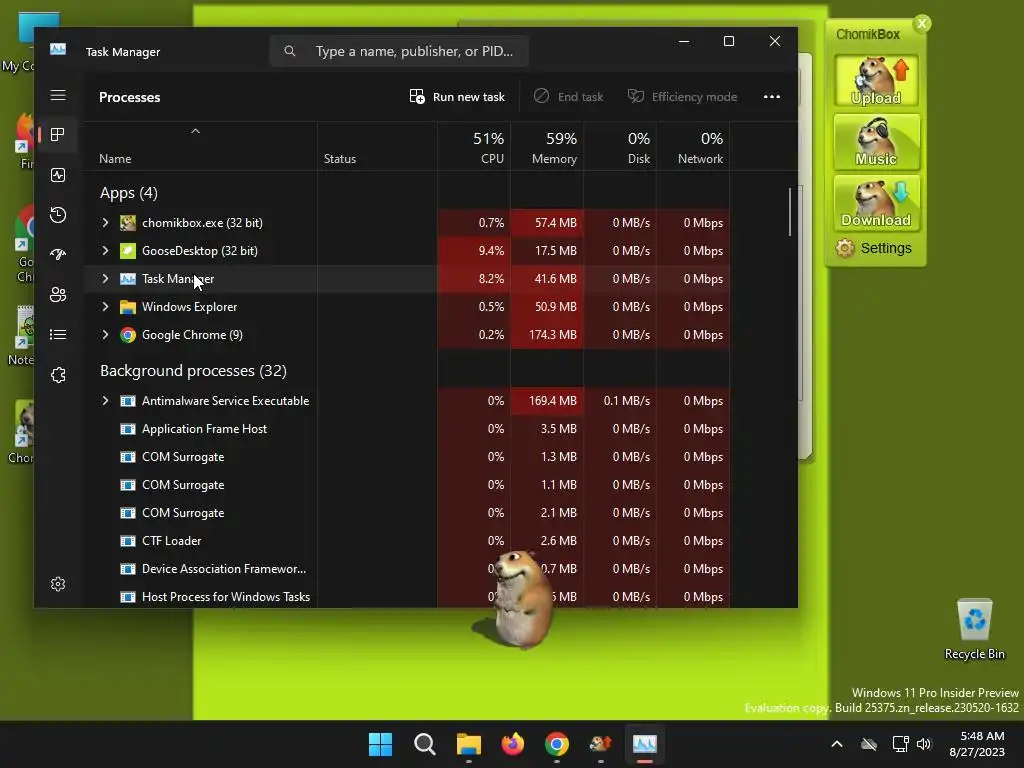Open the Windows Start menu

pos(380,744)
